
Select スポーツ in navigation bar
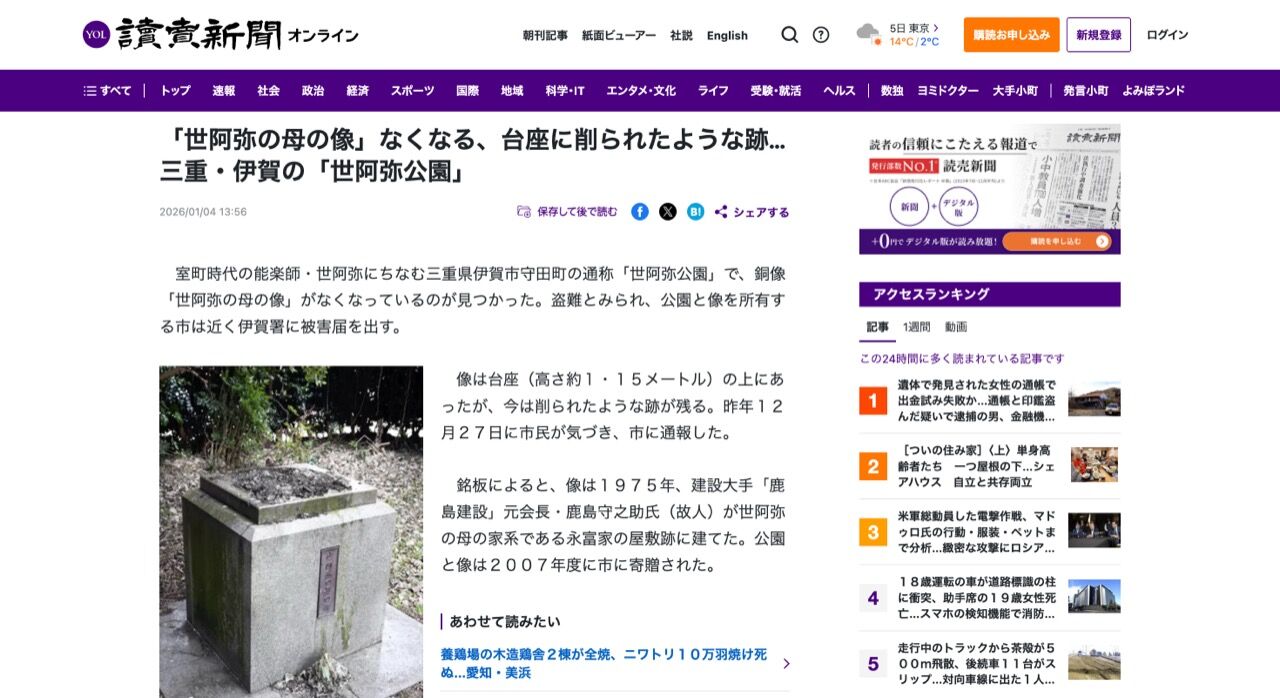tap(413, 91)
